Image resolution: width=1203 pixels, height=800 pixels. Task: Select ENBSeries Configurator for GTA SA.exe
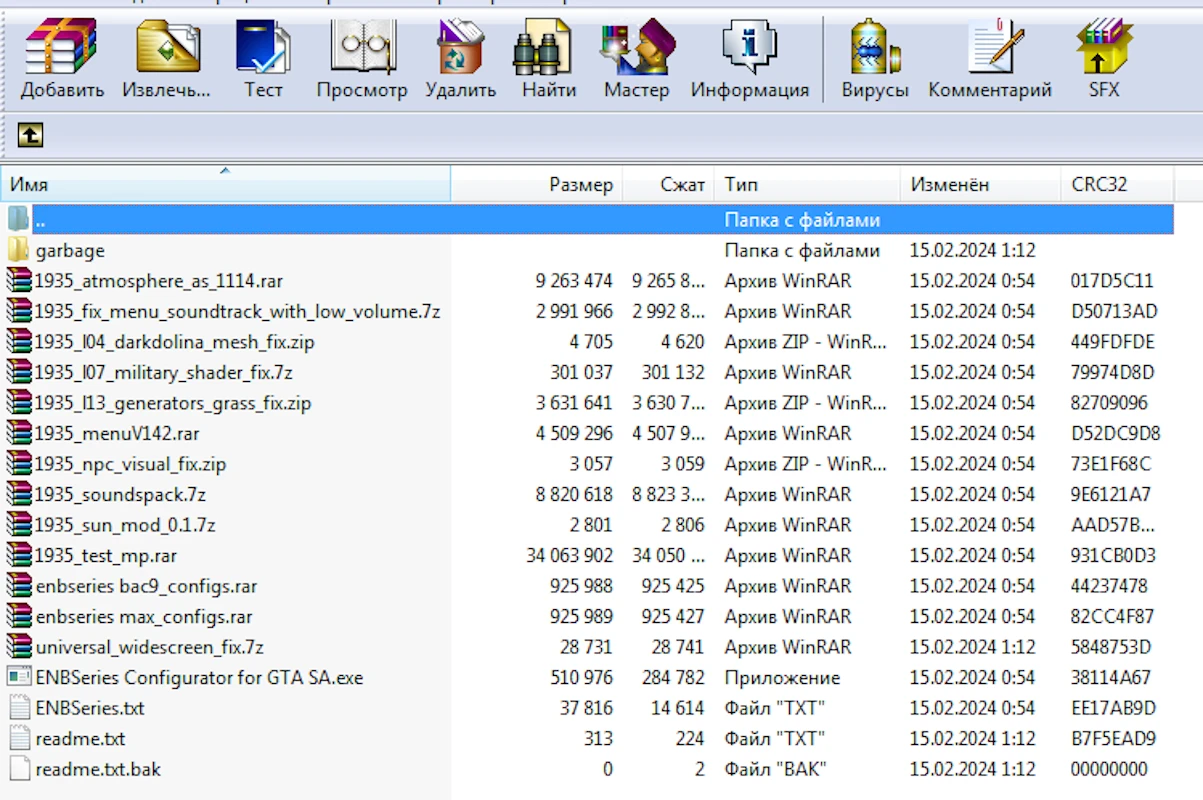[x=199, y=678]
